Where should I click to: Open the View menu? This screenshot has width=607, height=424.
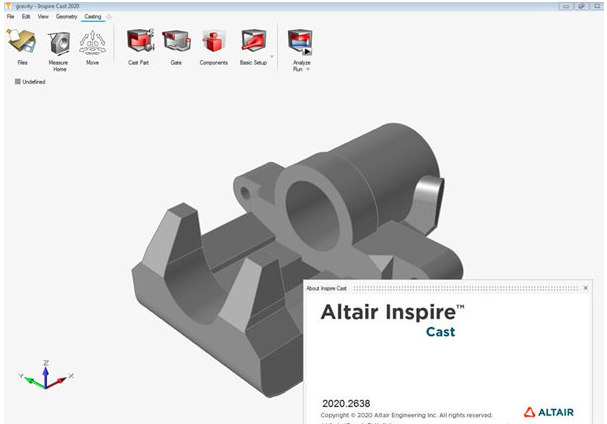(x=43, y=17)
